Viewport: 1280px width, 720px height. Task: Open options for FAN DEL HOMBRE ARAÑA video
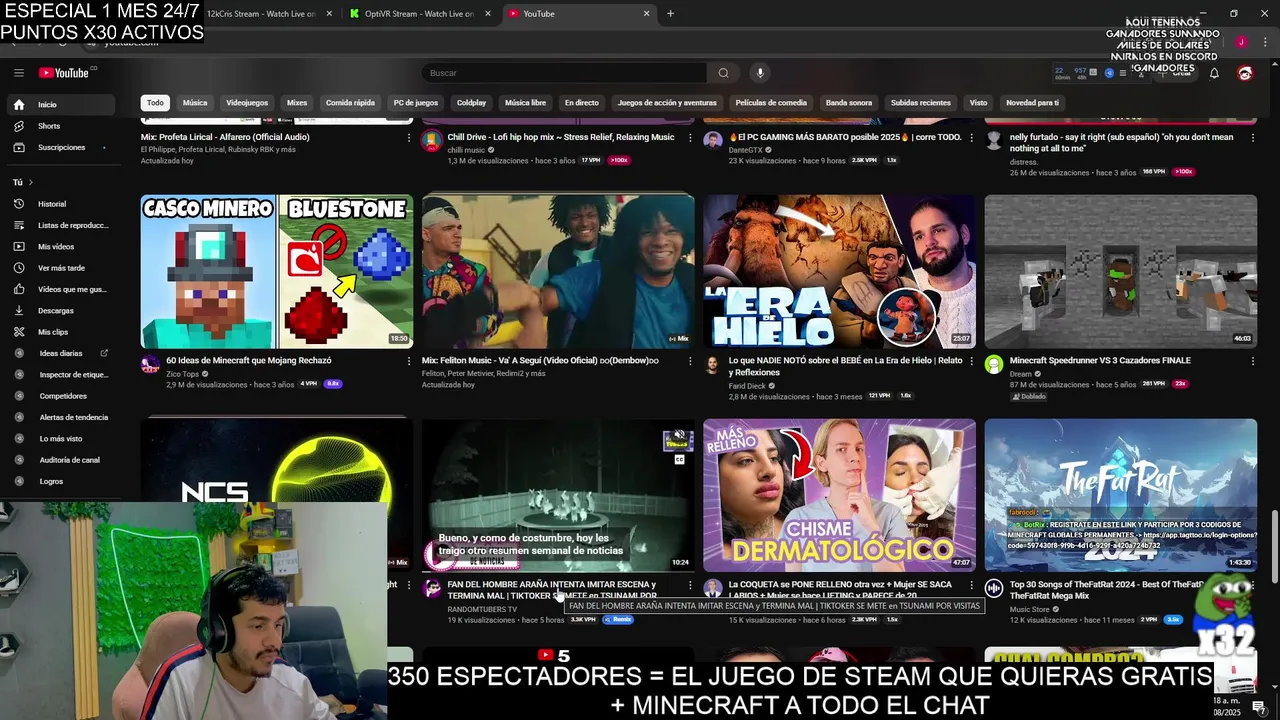click(689, 585)
